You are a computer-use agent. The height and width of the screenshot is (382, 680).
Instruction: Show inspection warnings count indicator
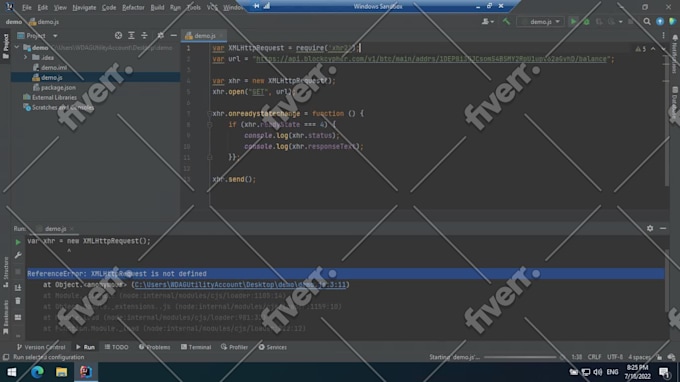coord(641,49)
